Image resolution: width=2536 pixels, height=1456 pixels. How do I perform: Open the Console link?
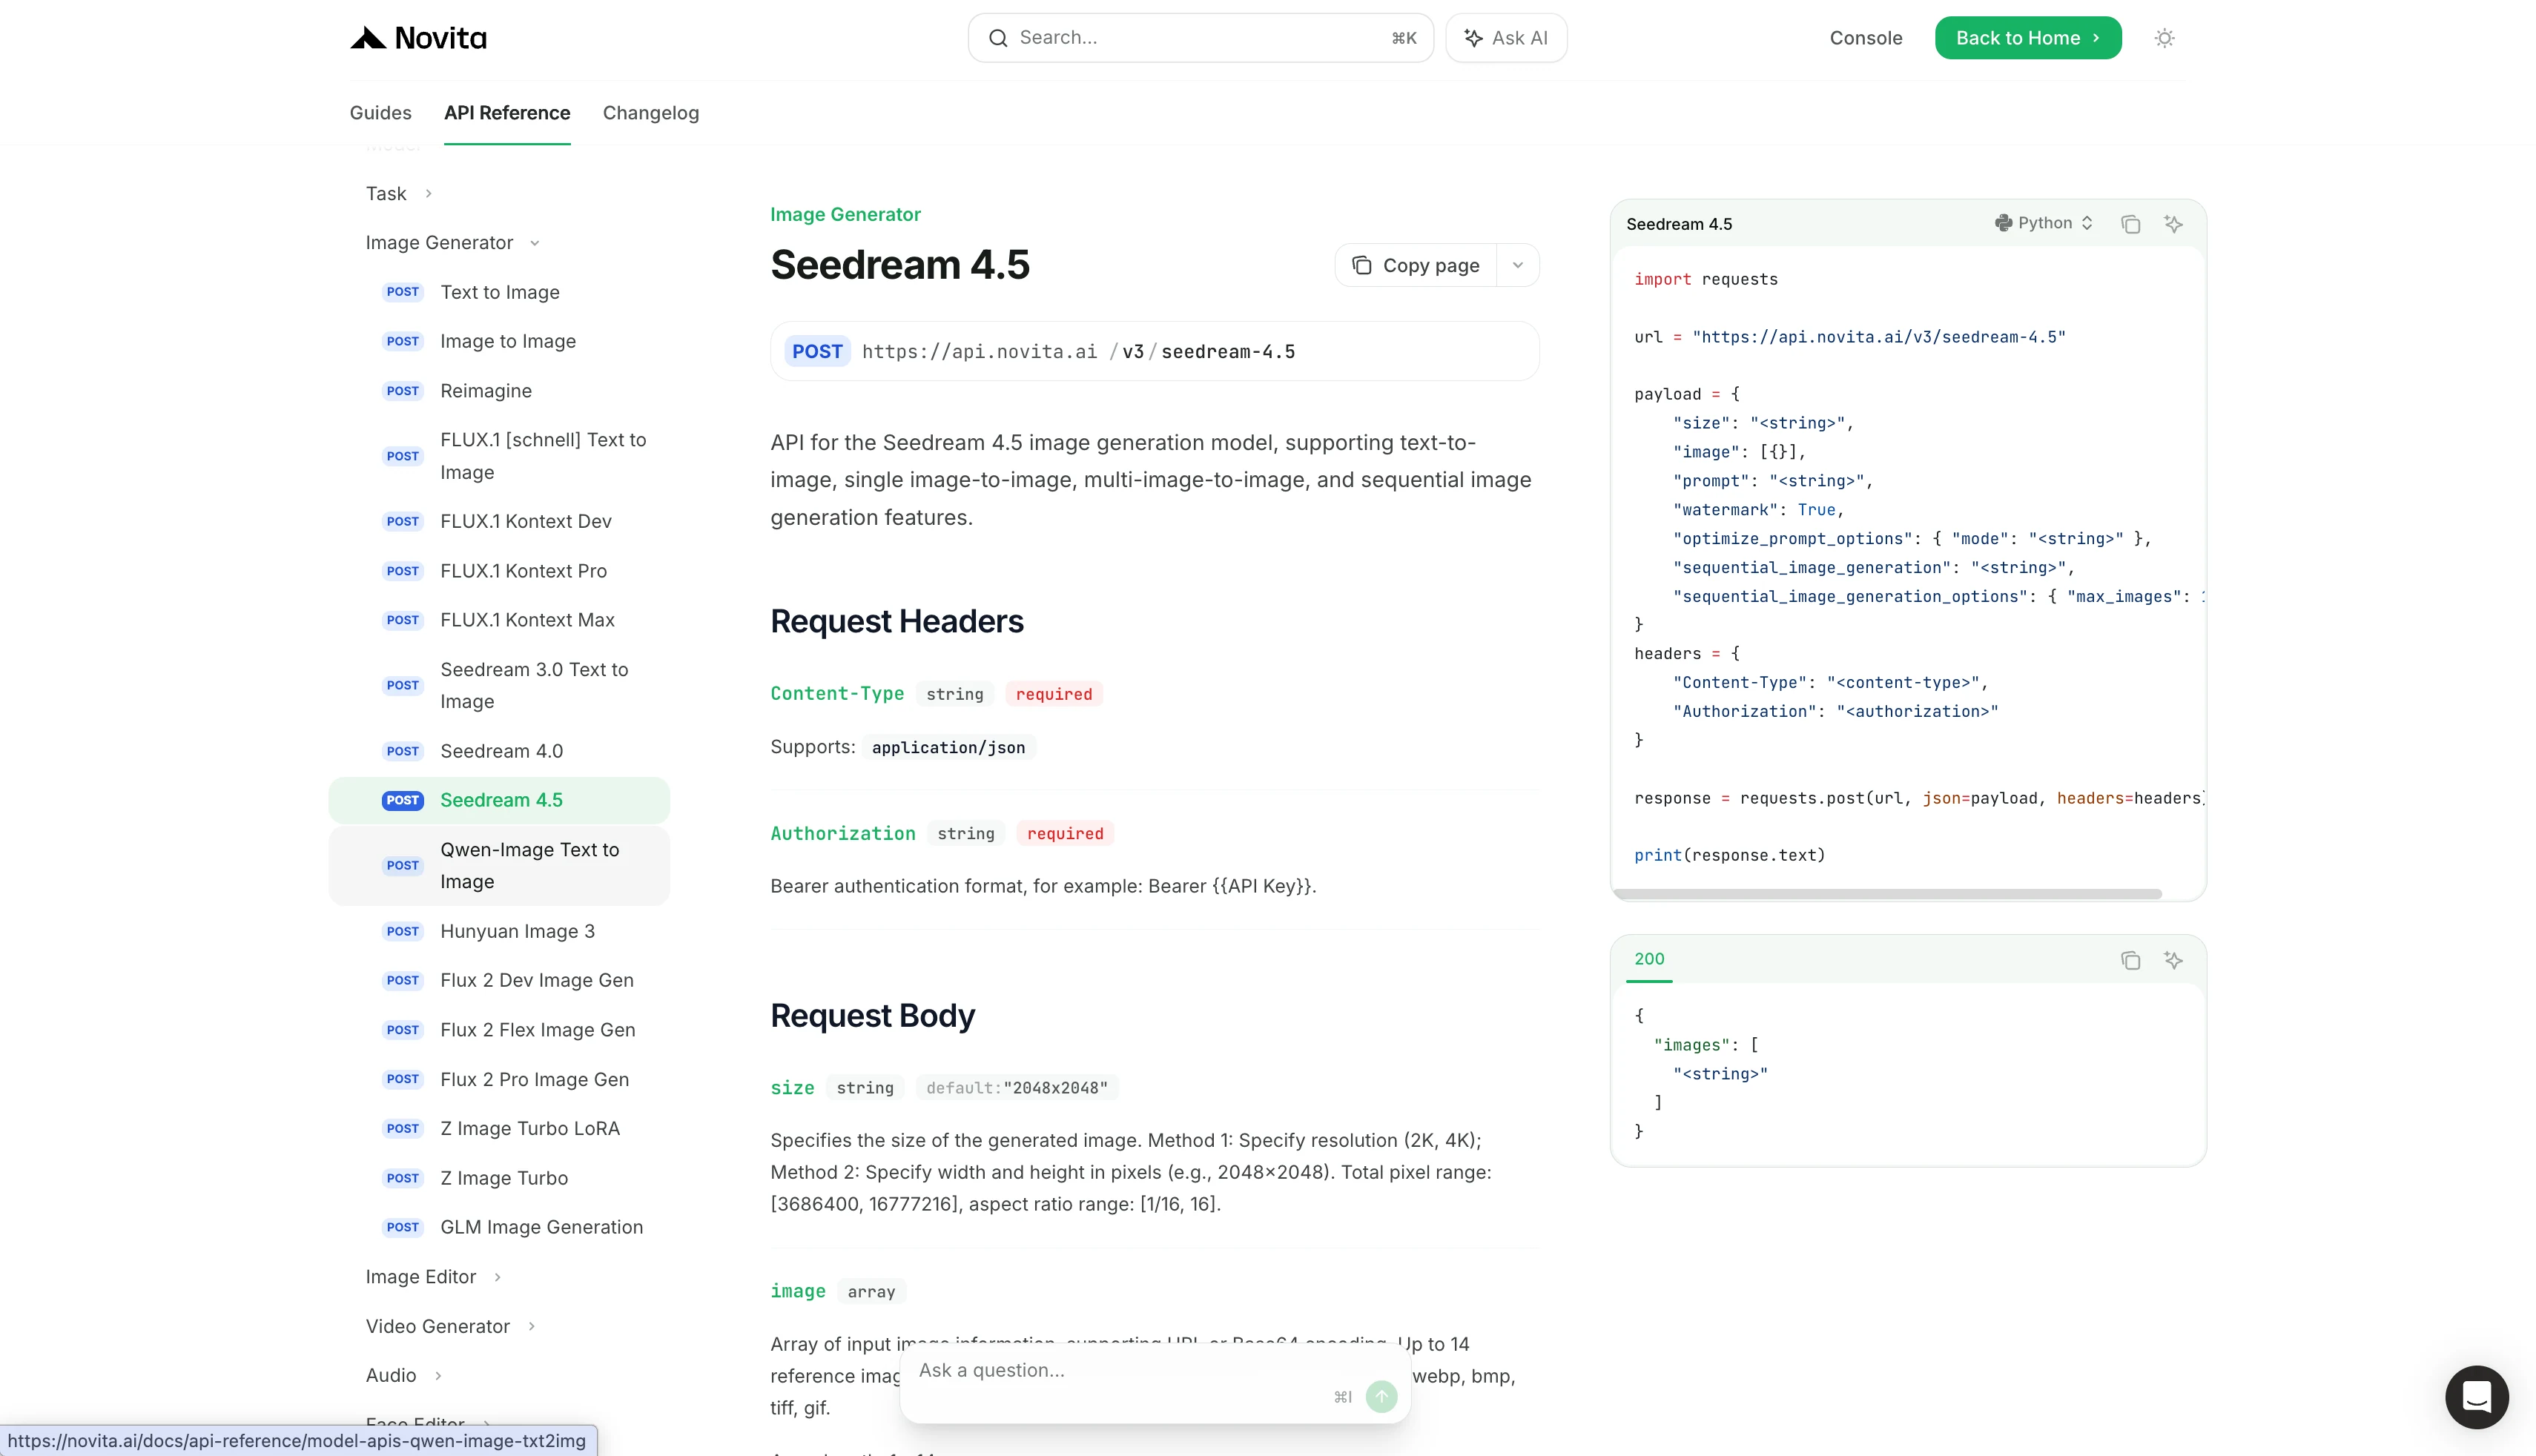coord(1866,38)
